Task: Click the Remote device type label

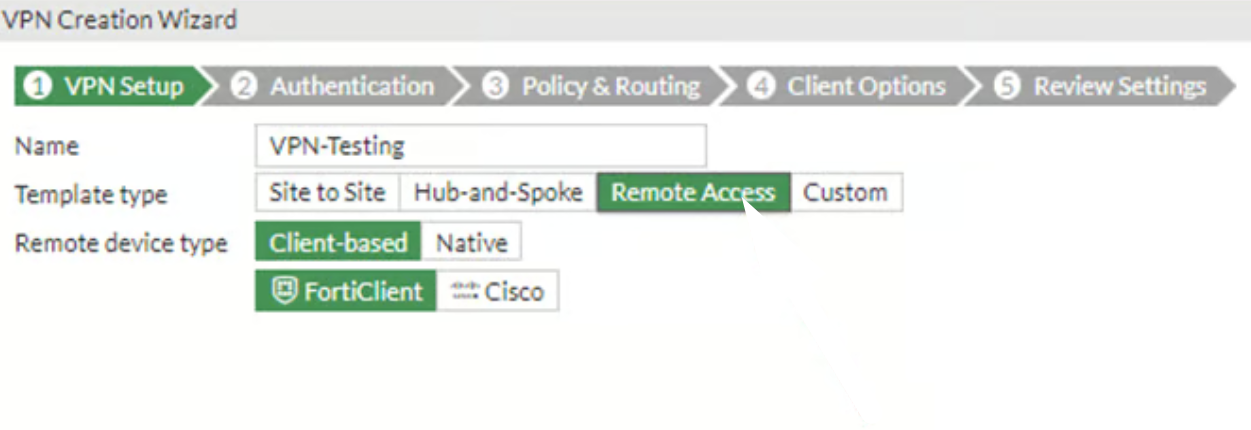Action: tap(121, 244)
